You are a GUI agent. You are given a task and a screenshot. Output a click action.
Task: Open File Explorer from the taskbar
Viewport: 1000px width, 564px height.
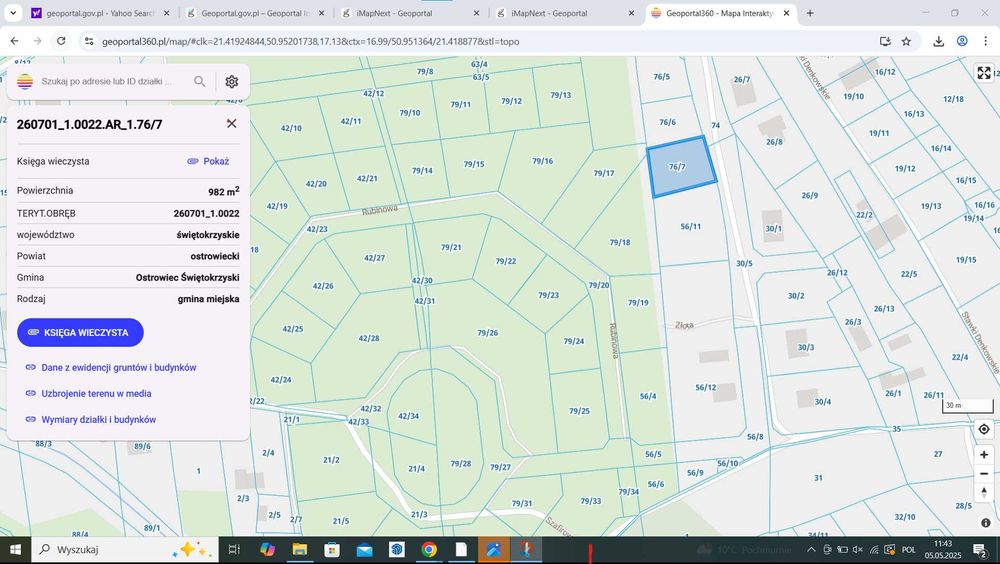[x=300, y=549]
